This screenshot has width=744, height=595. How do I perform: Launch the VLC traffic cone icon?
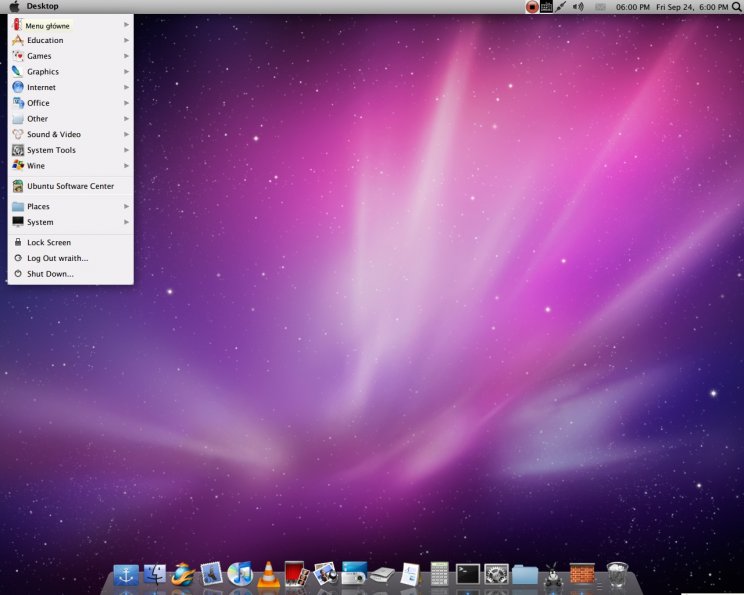click(x=268, y=574)
